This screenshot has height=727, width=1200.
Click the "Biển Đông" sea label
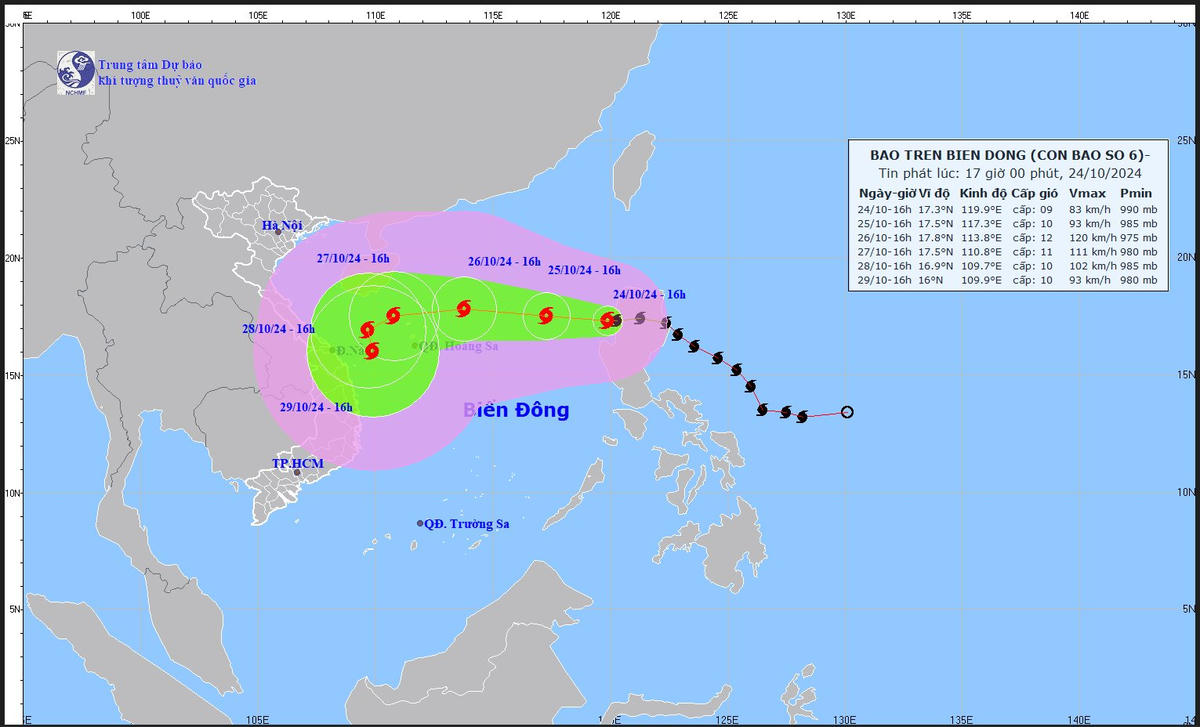tap(516, 410)
